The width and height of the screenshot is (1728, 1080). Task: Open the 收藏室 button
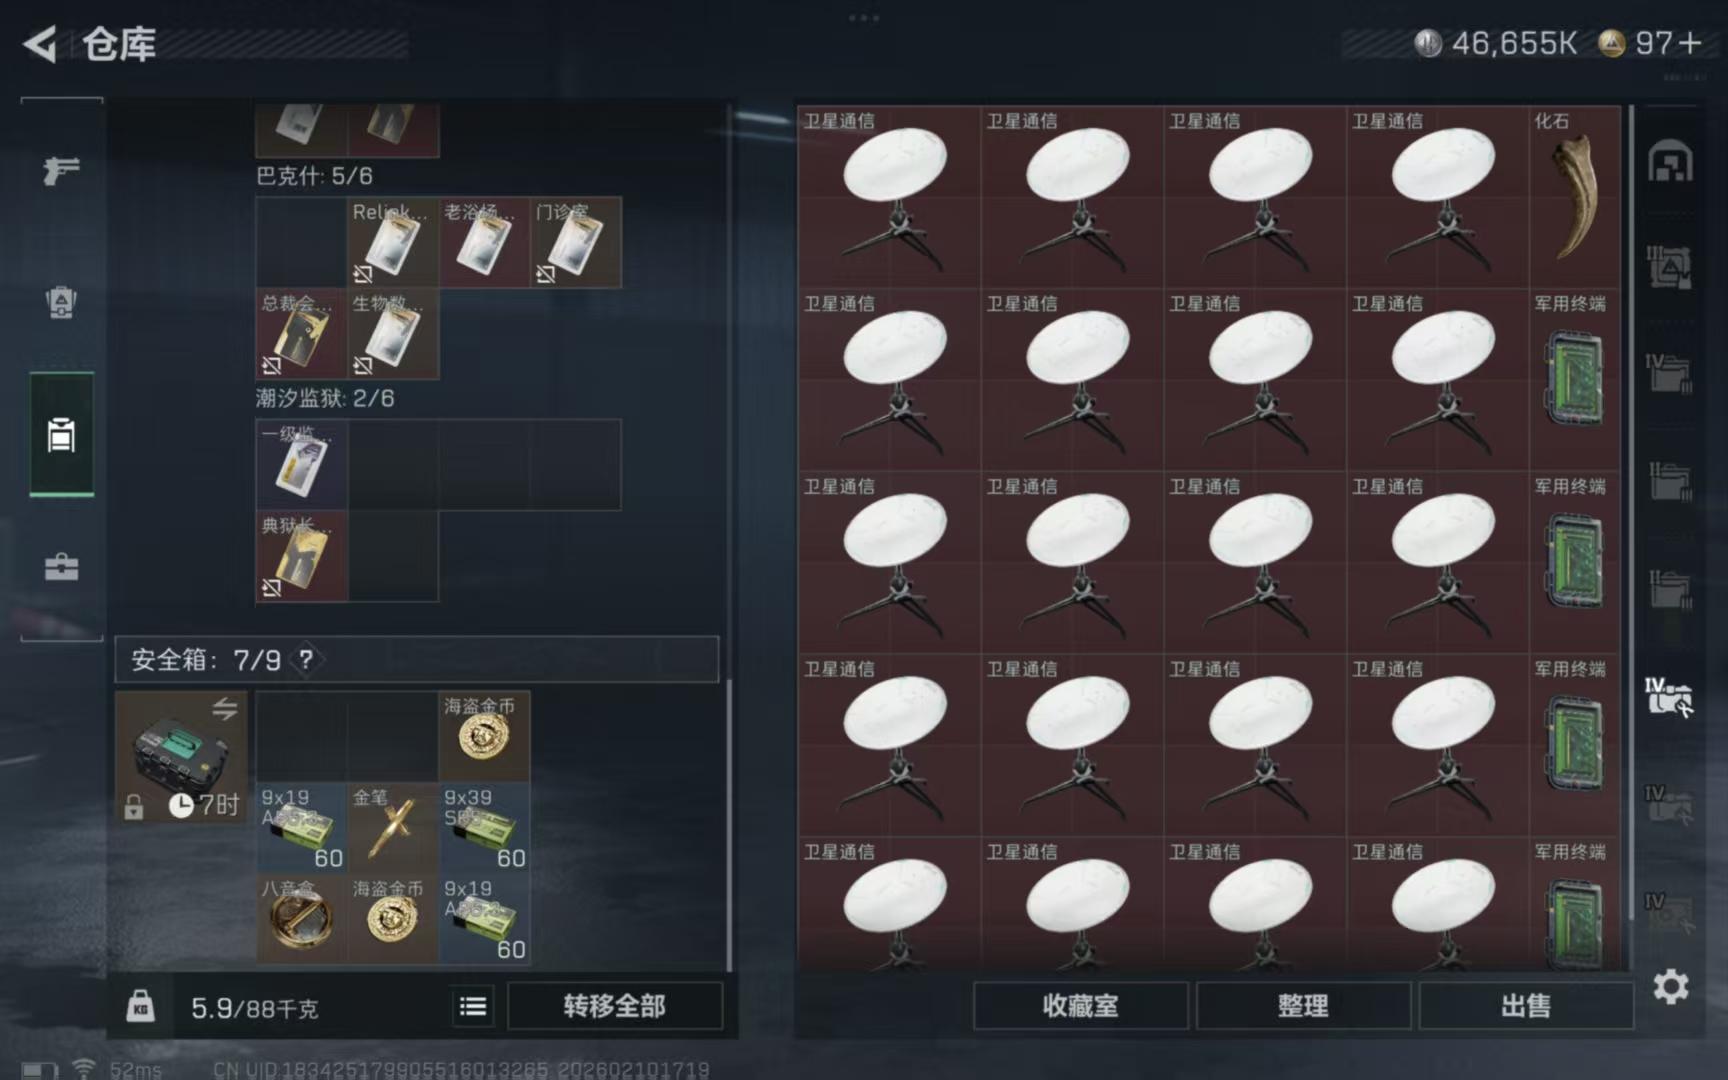(x=1080, y=1005)
